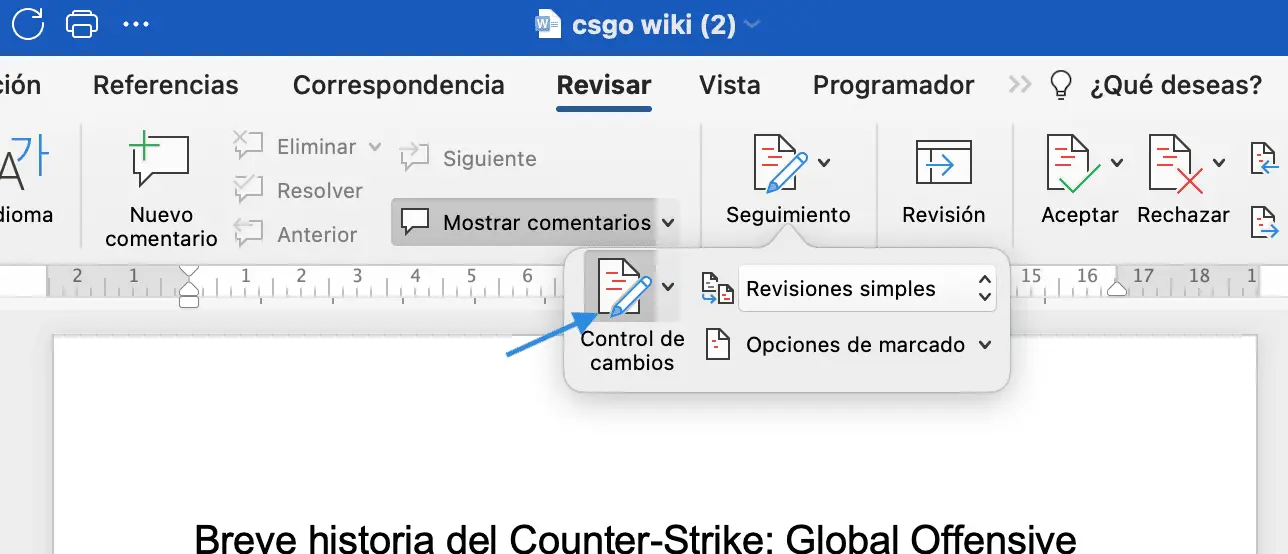Expand the Rechazar dropdown arrow

1219,163
